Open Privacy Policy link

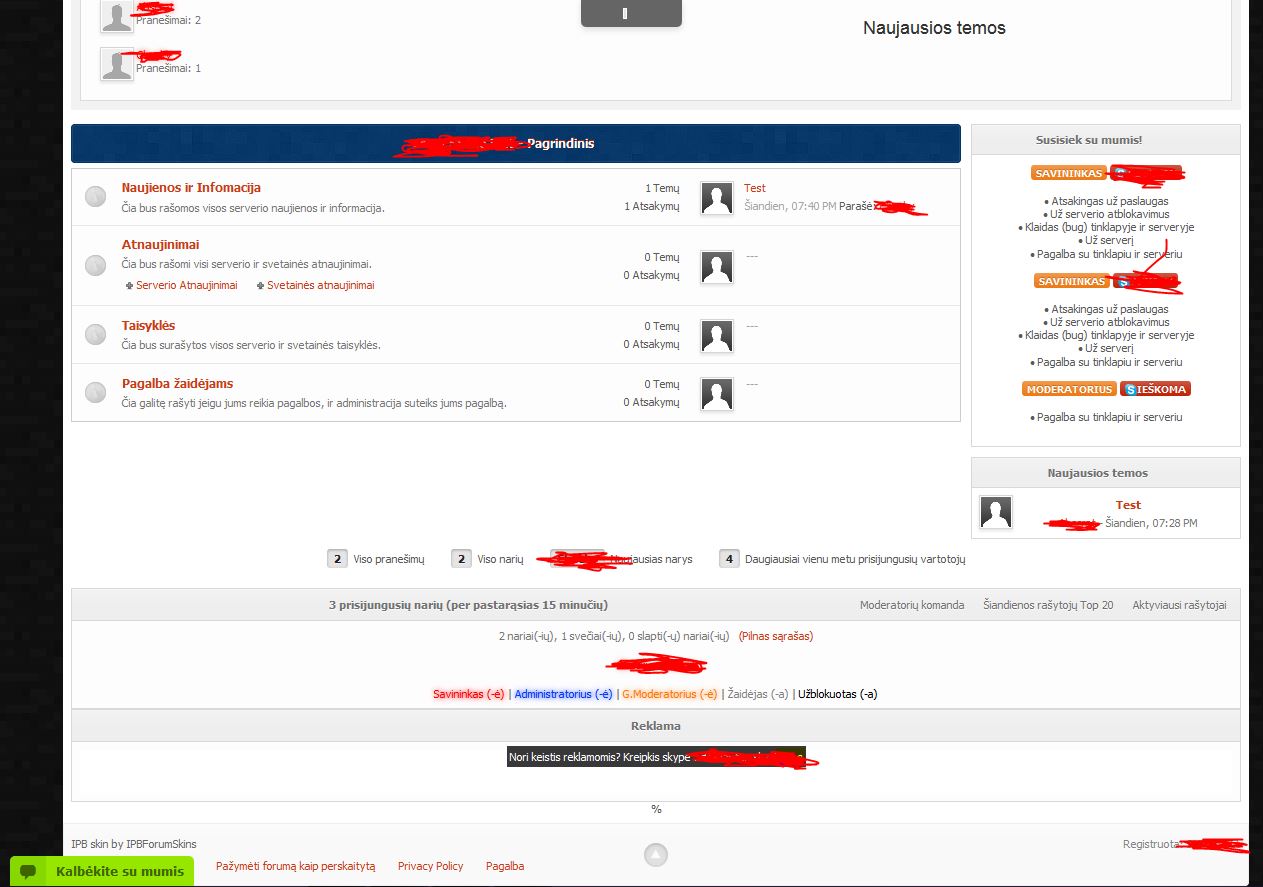pyautogui.click(x=431, y=866)
